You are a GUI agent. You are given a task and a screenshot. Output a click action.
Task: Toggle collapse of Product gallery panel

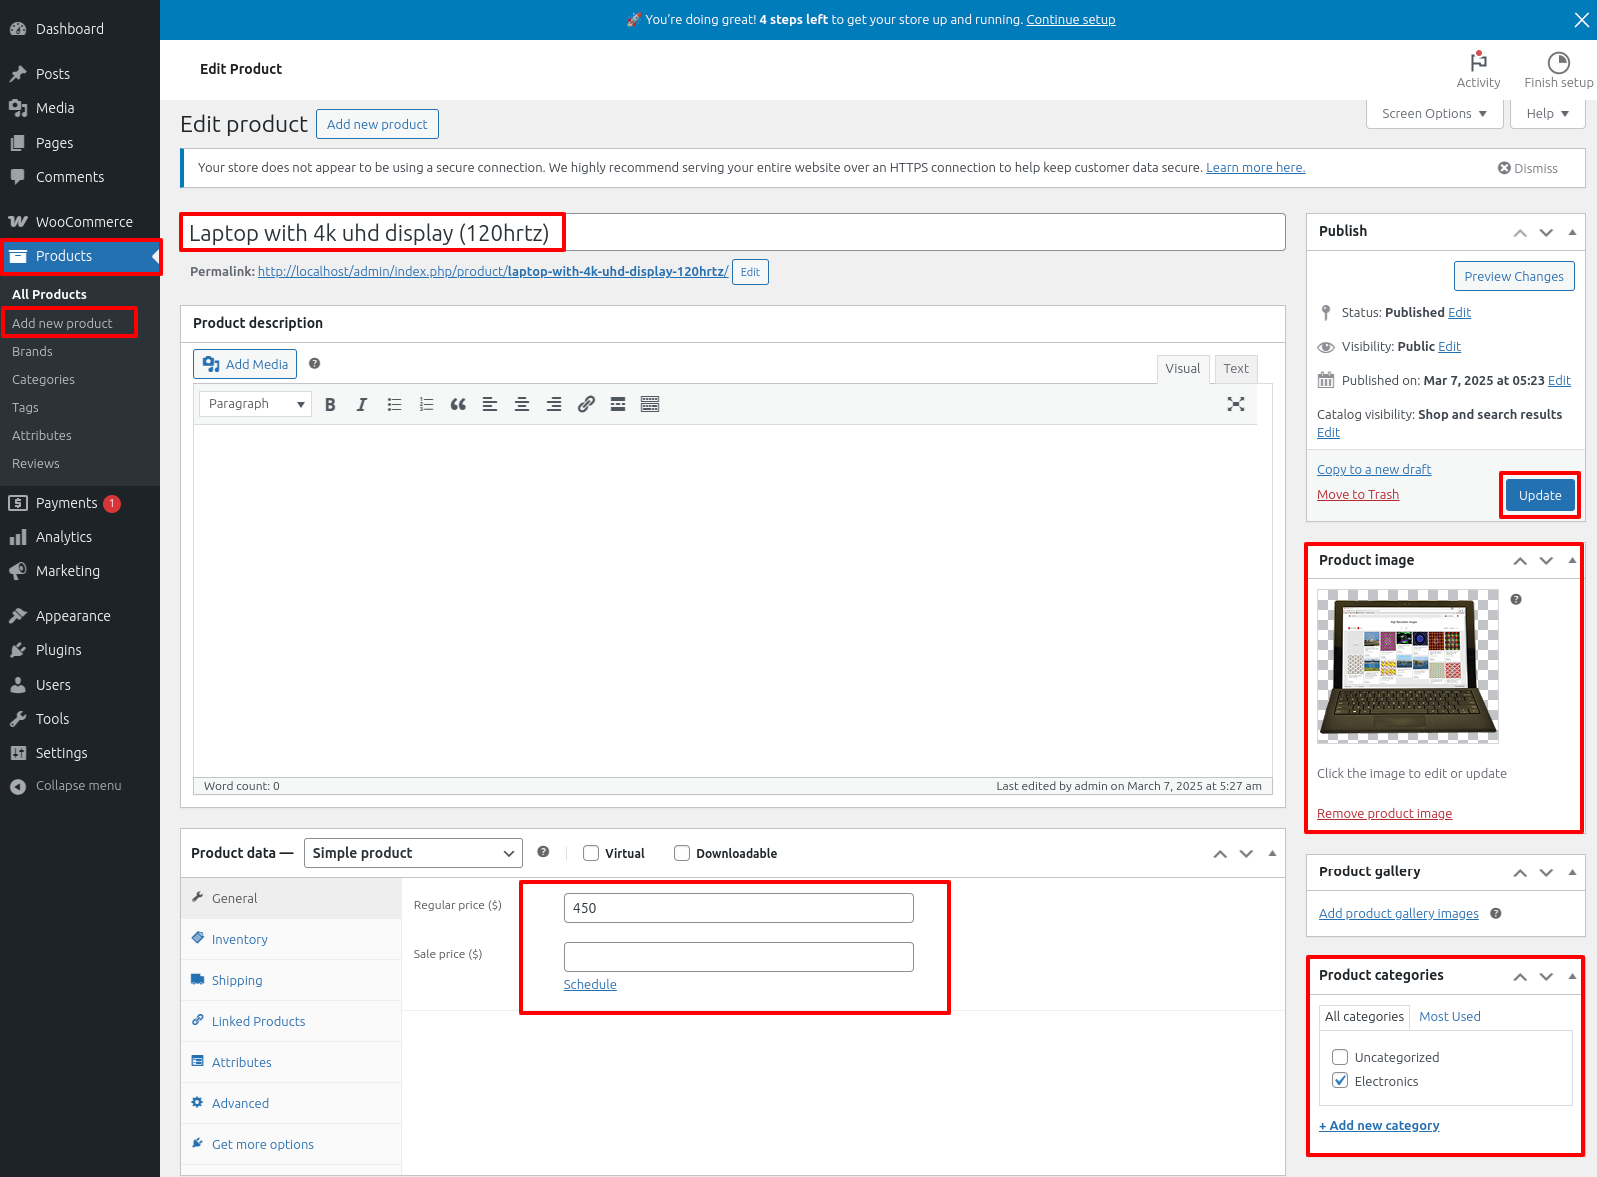coord(1572,872)
